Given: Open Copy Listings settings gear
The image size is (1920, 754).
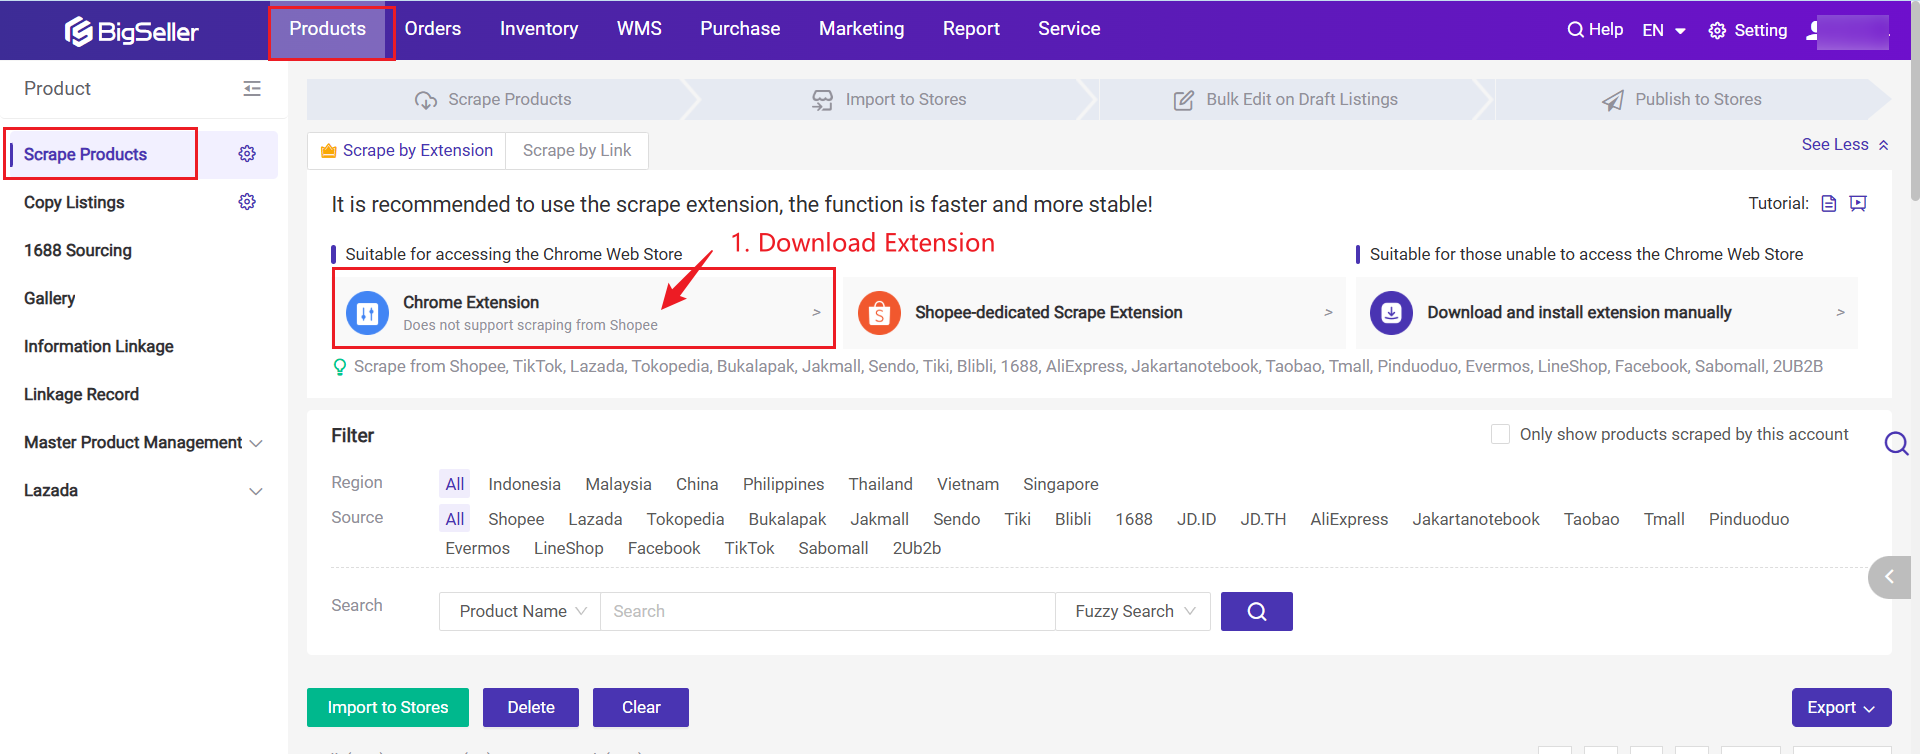Looking at the screenshot, I should coord(247,202).
